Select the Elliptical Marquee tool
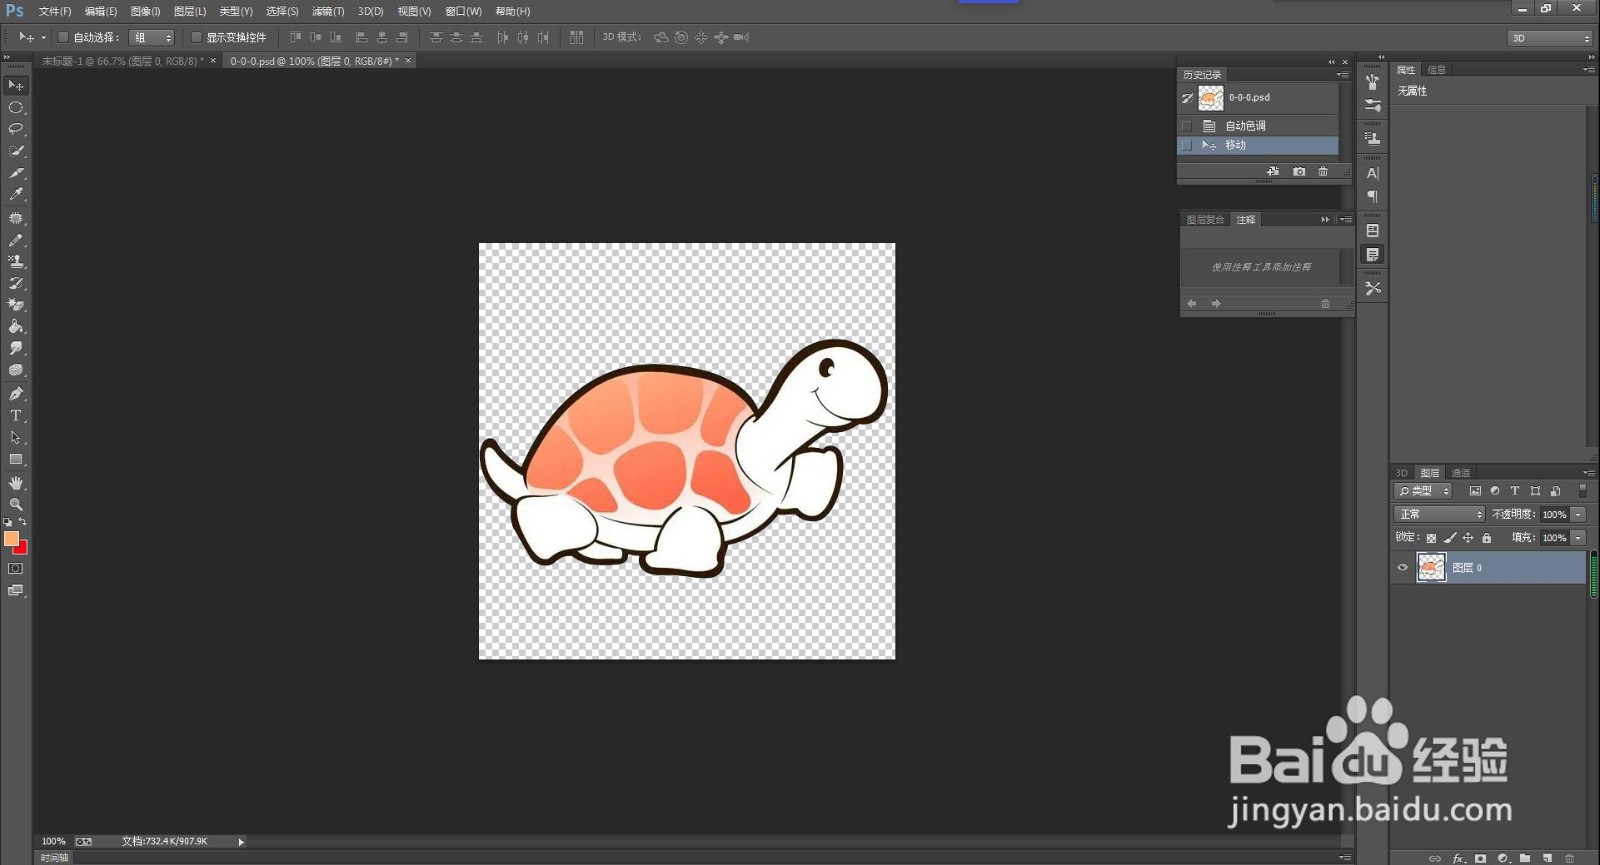Image resolution: width=1600 pixels, height=865 pixels. pyautogui.click(x=15, y=107)
